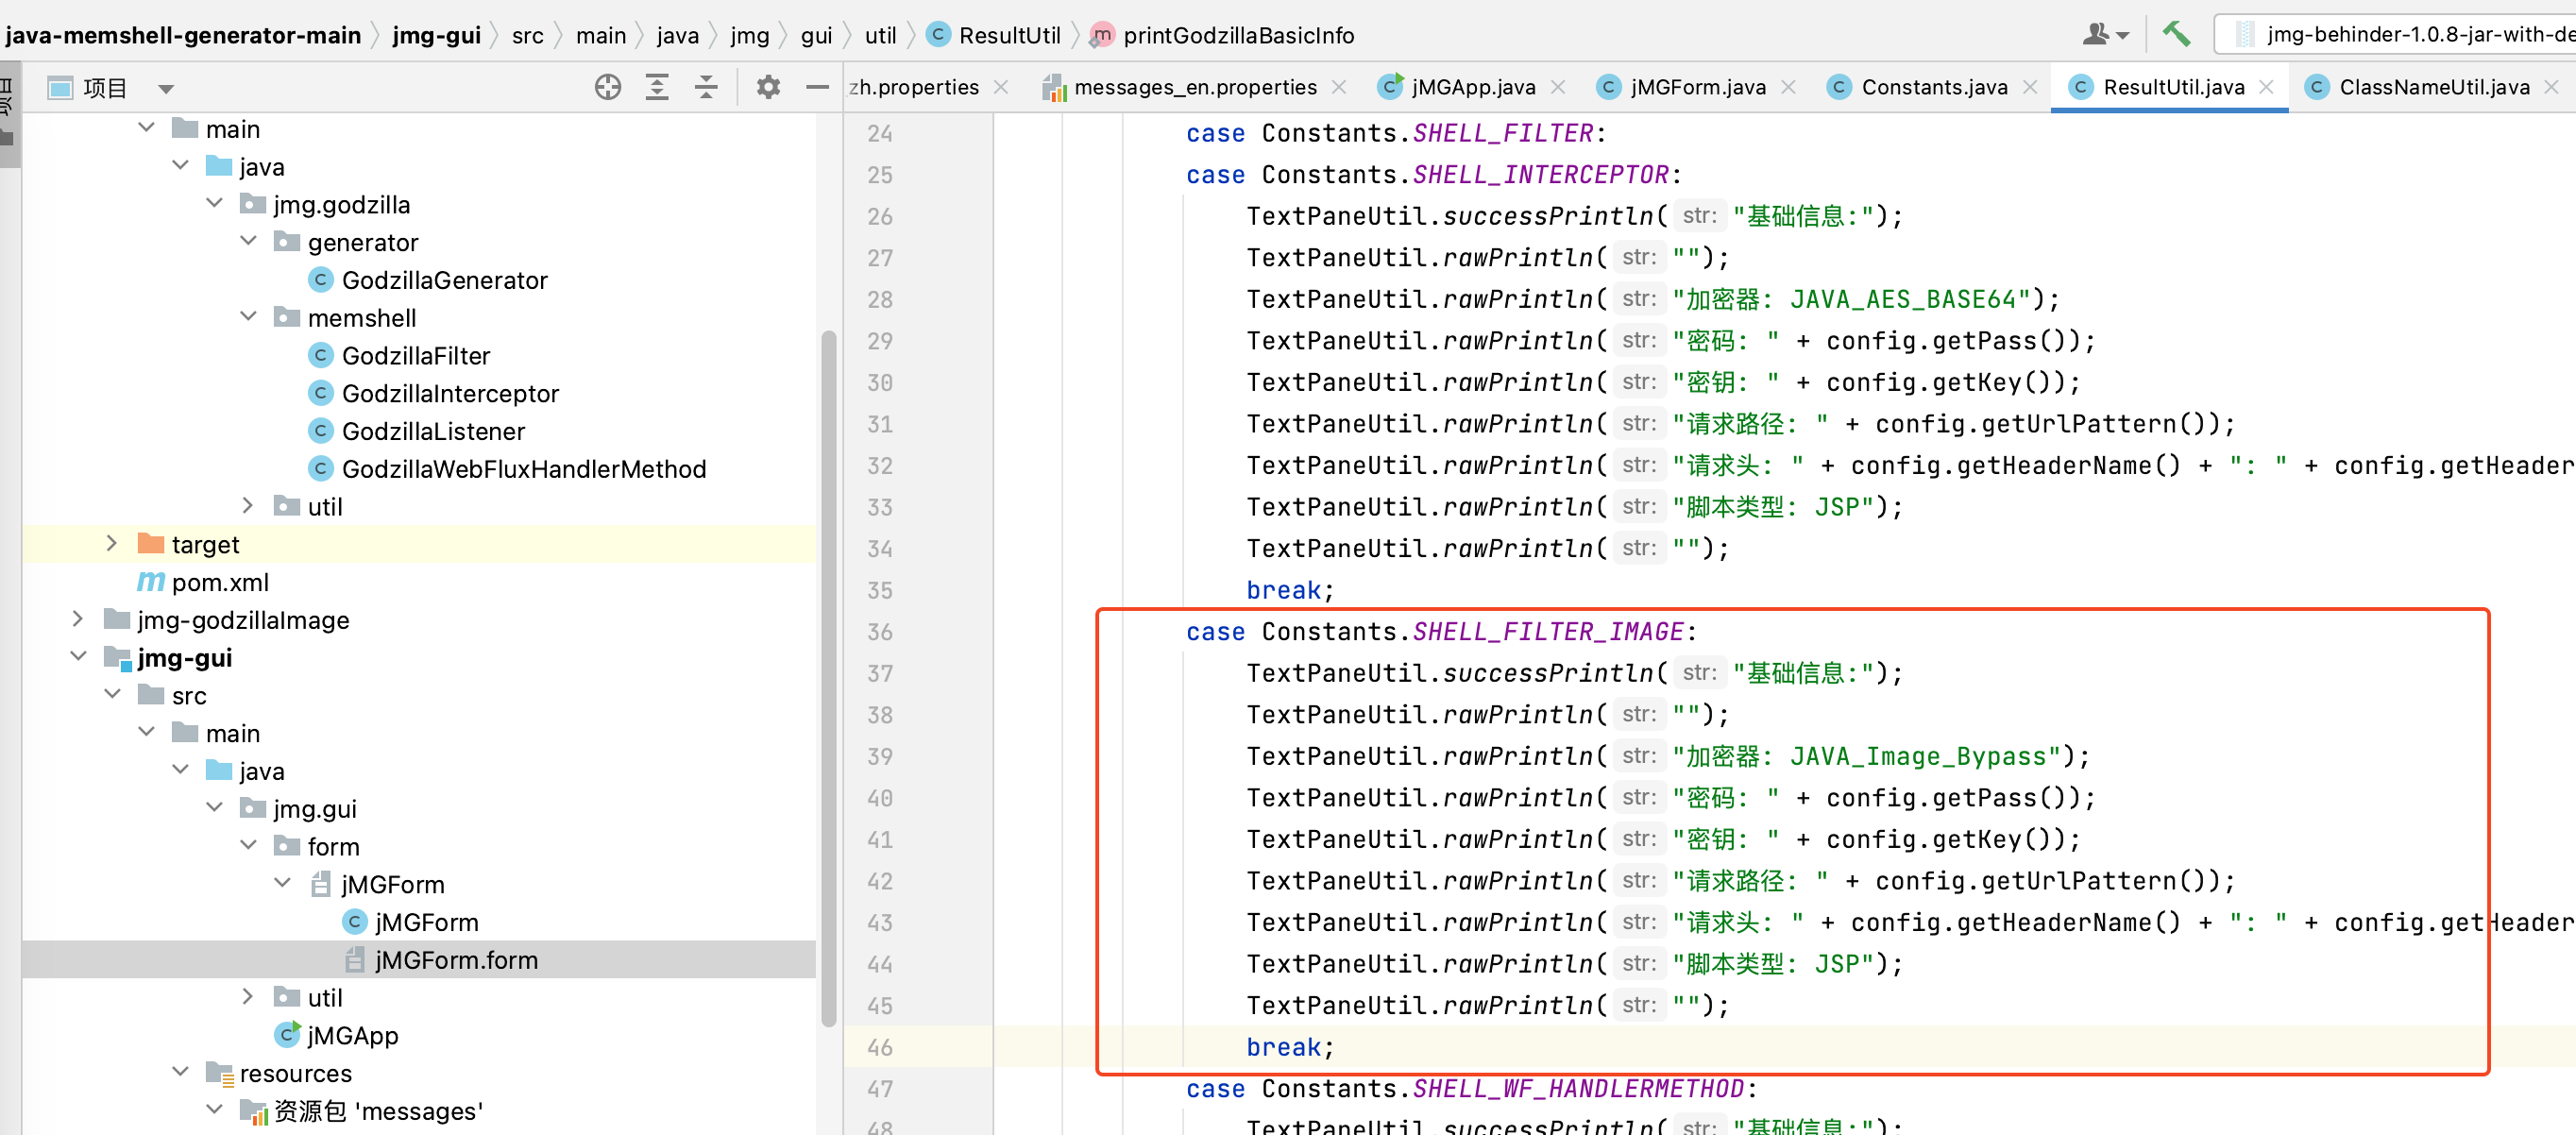Click the util breadcrumb segment
Screen dimensions: 2576x1135
[x=880, y=35]
